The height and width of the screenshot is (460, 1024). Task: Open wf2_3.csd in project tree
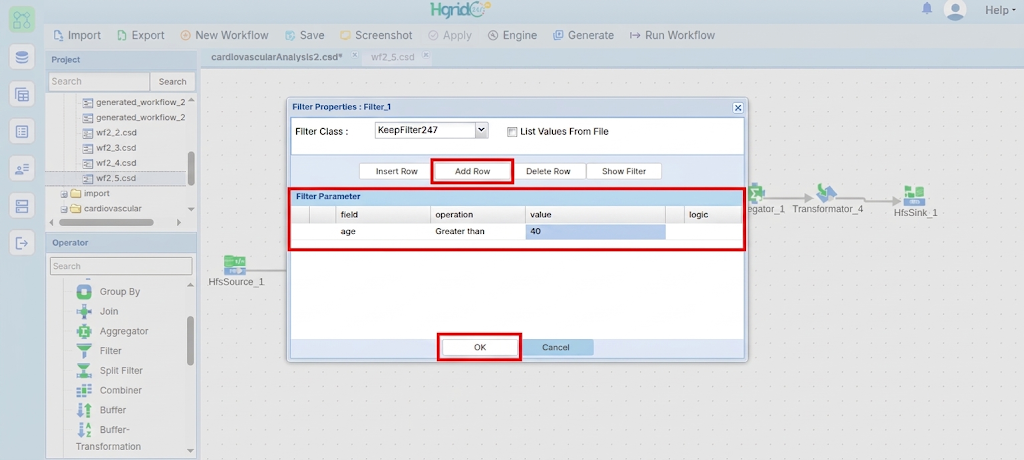point(116,148)
